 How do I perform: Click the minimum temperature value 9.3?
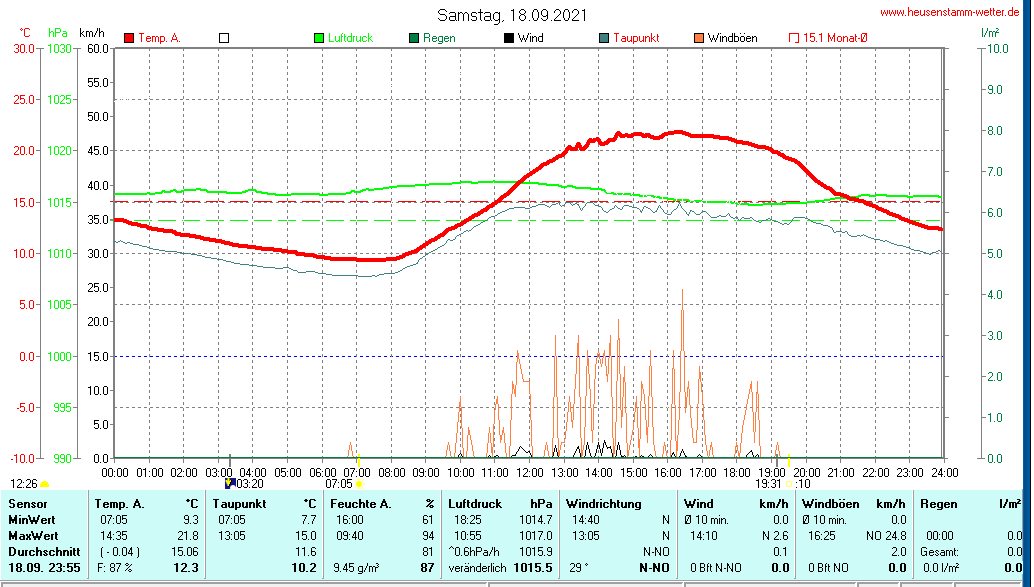(x=191, y=520)
